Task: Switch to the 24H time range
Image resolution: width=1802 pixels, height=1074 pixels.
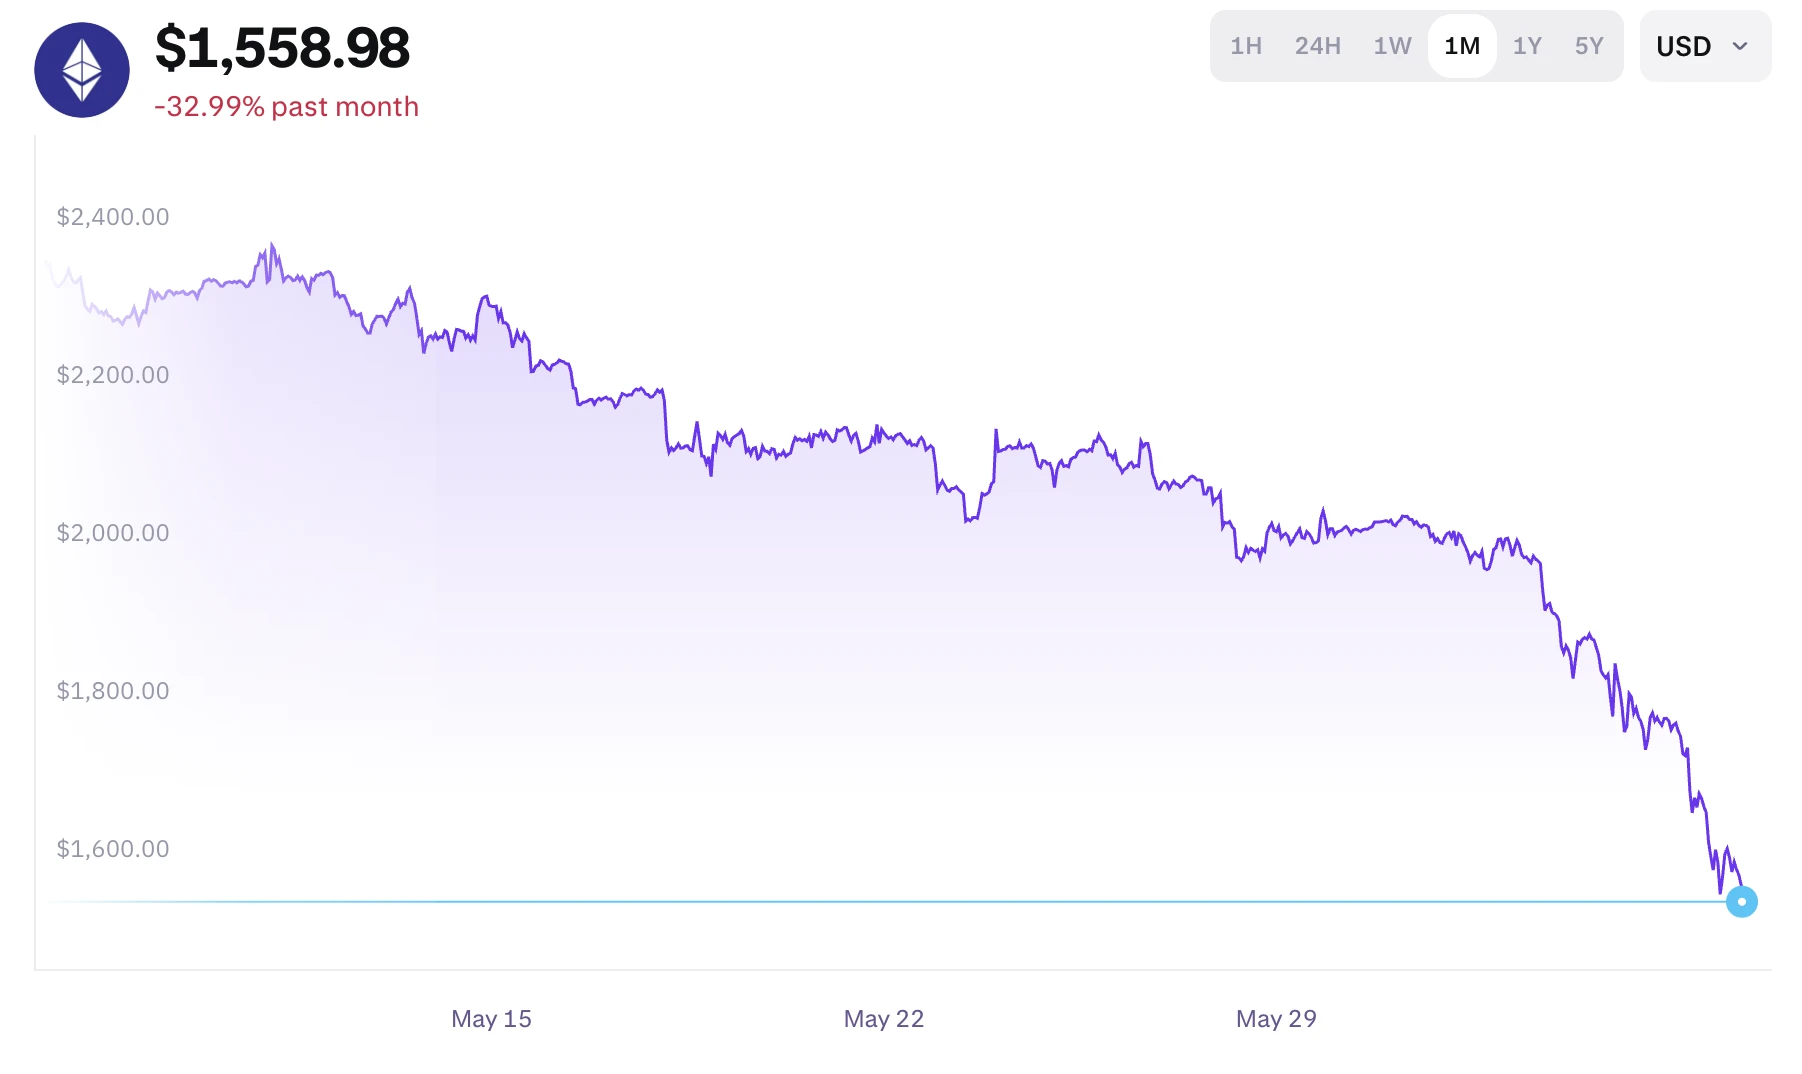Action: coord(1317,46)
